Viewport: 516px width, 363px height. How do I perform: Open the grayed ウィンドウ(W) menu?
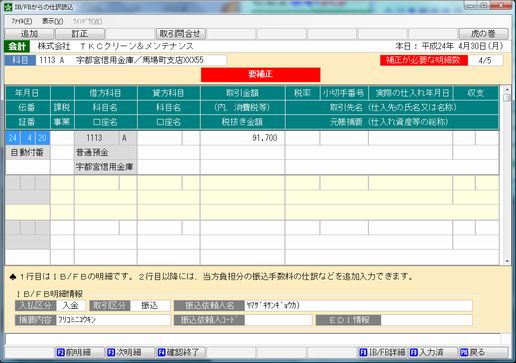87,21
